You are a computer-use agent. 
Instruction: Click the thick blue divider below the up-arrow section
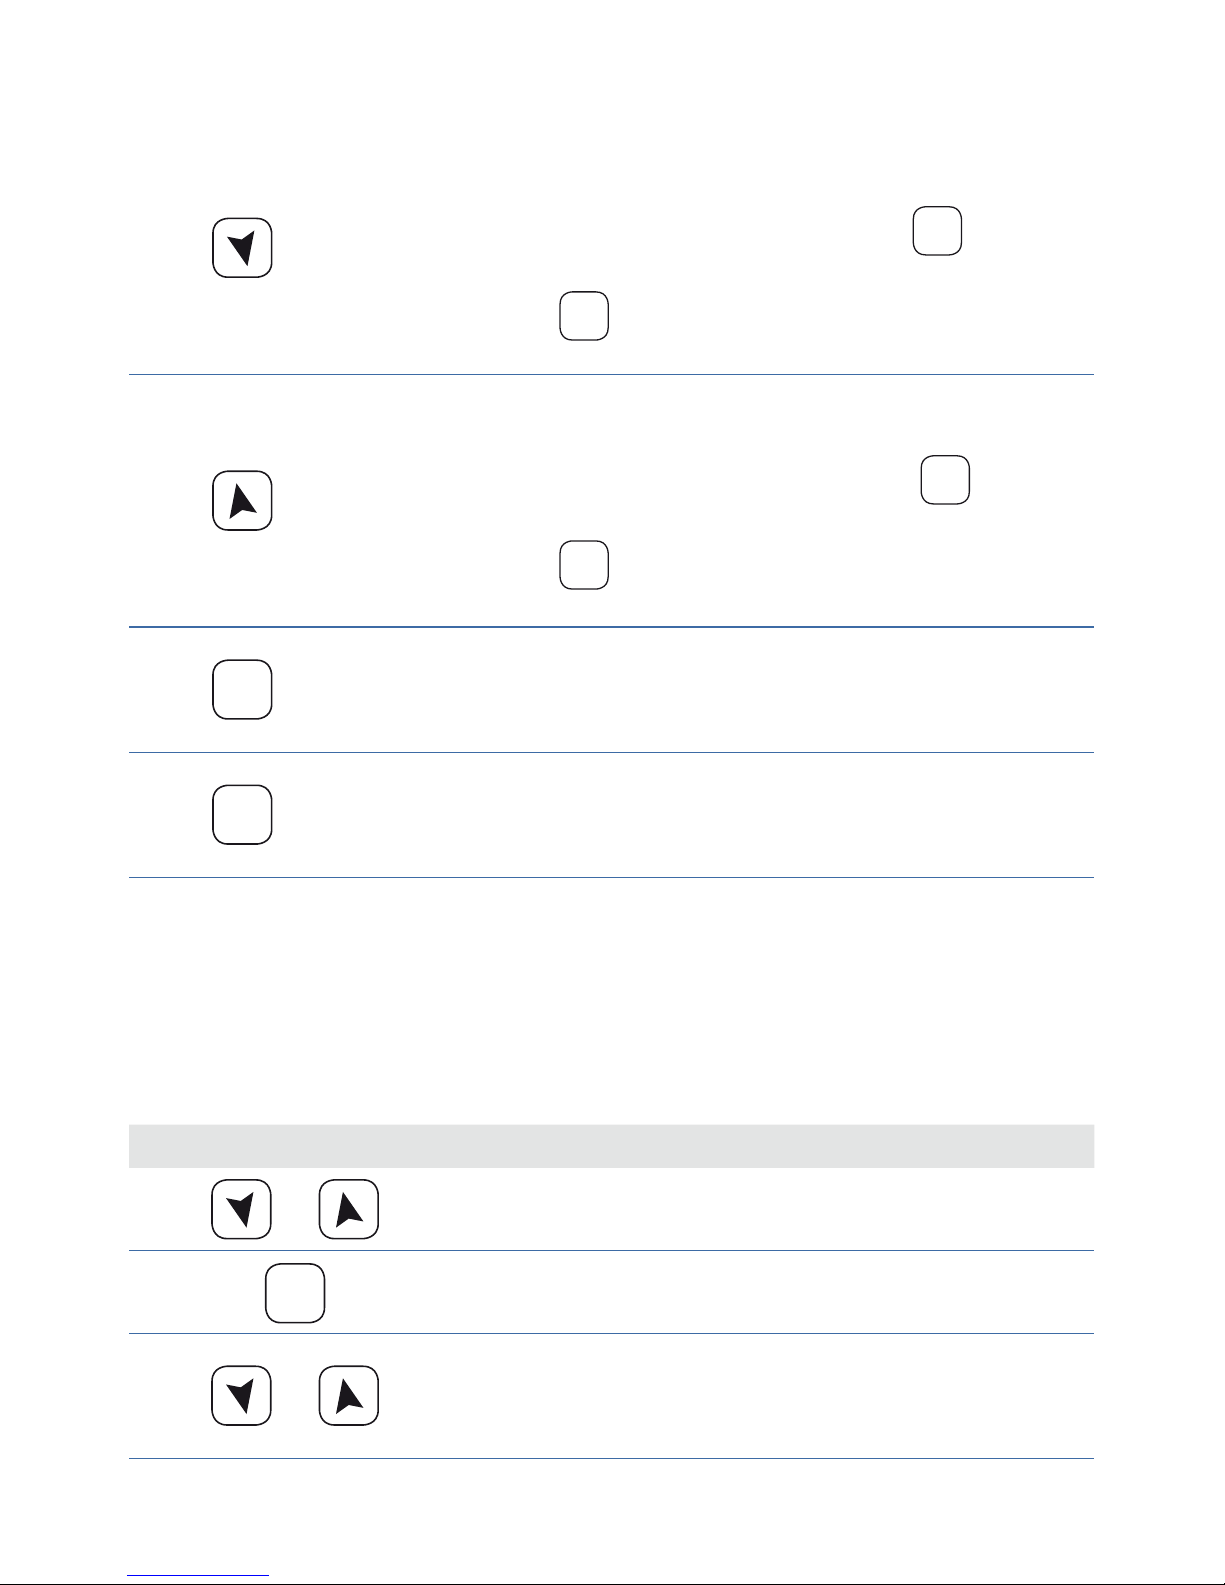(x=611, y=627)
